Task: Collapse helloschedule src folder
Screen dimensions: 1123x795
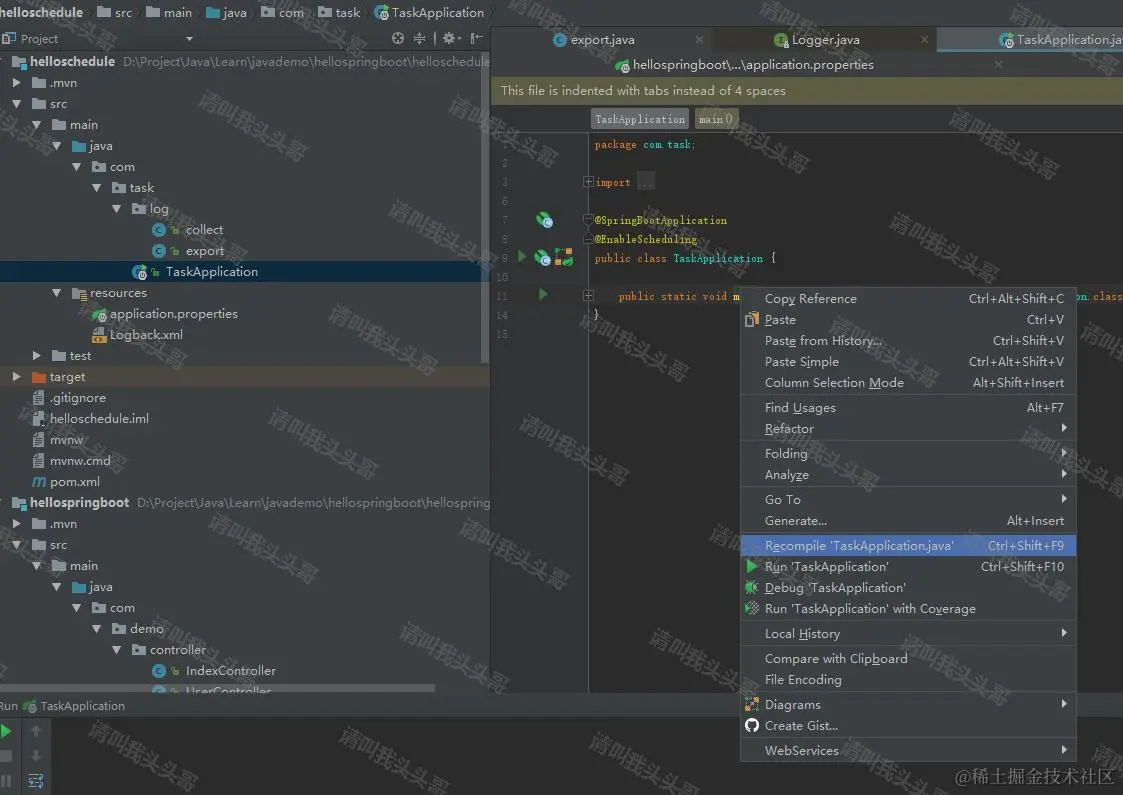Action: point(16,104)
